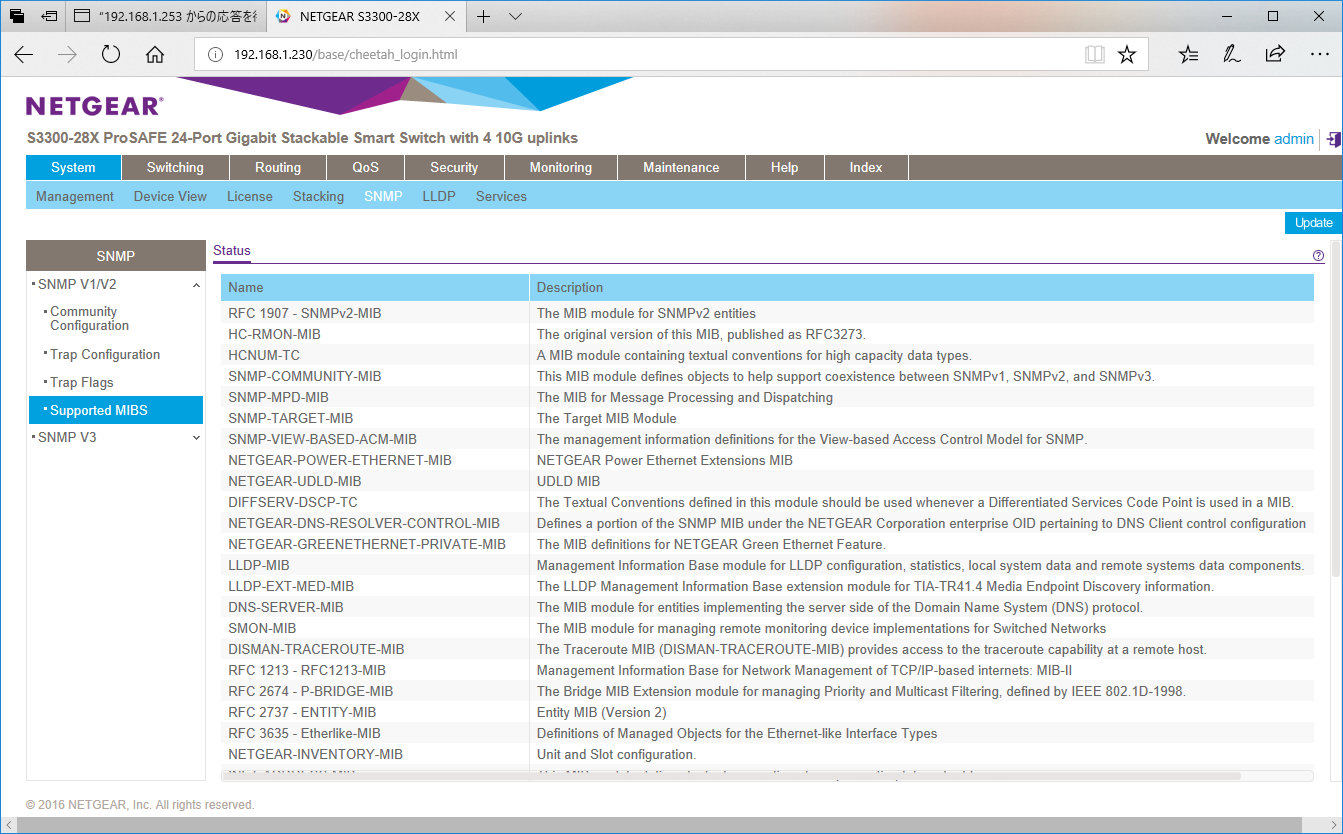Select the Stacking submenu
The height and width of the screenshot is (834, 1343).
pyautogui.click(x=318, y=196)
